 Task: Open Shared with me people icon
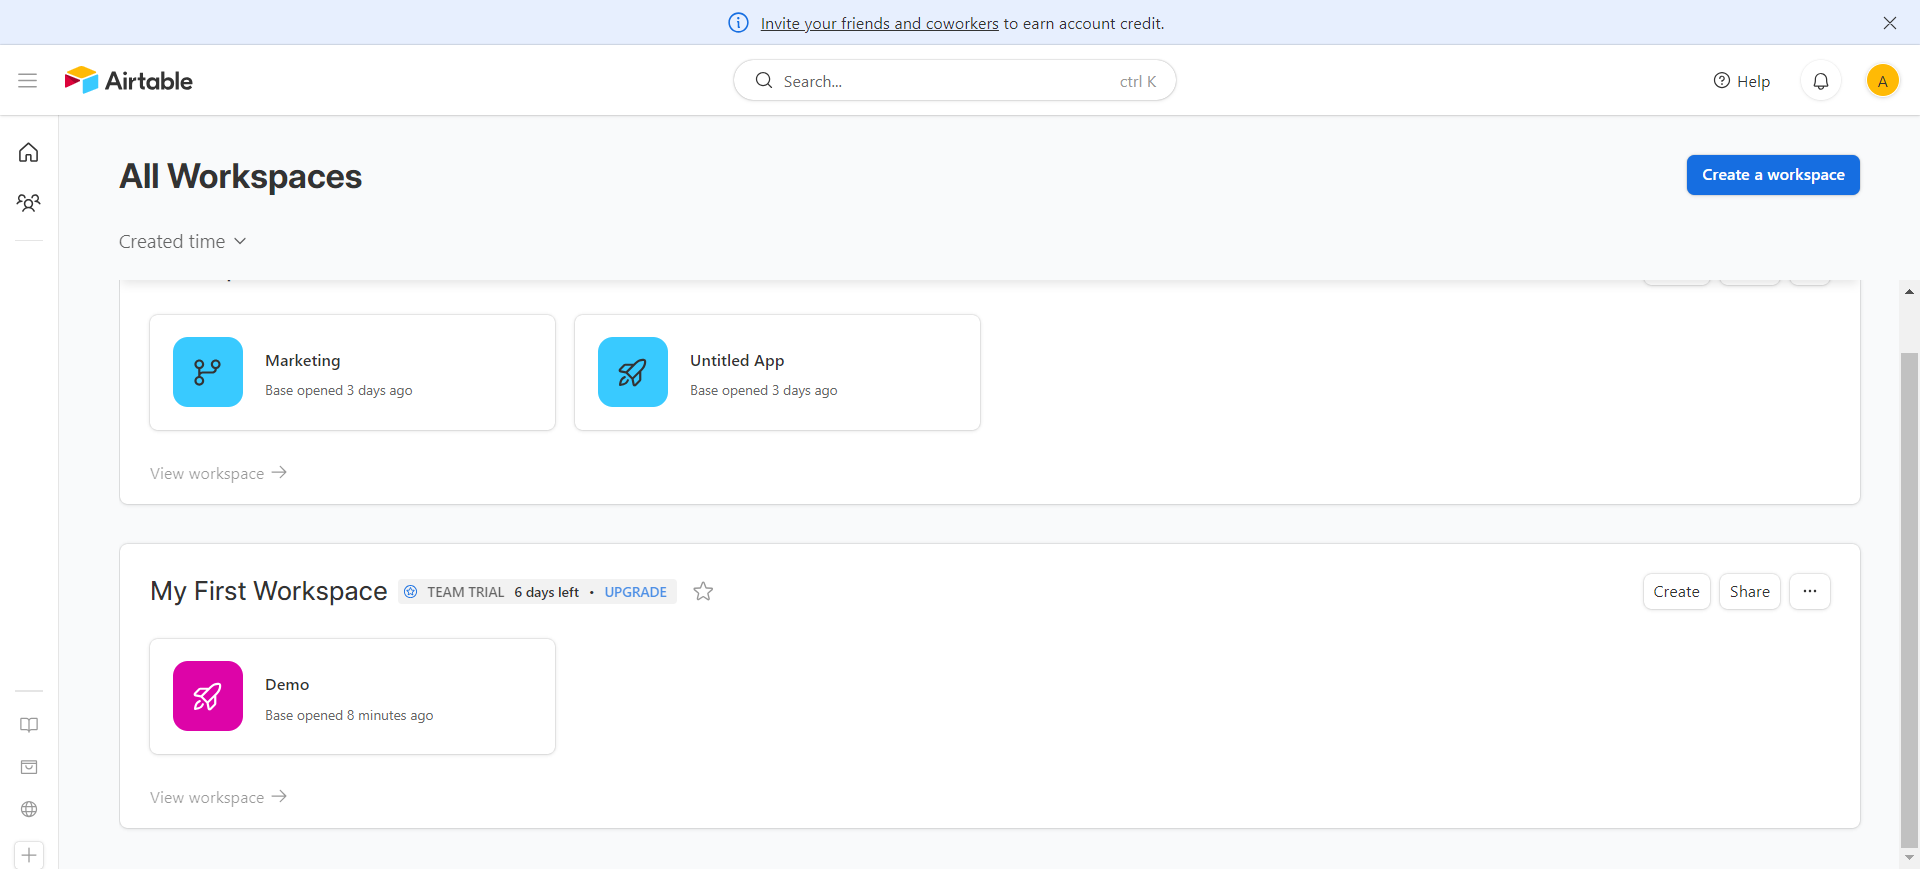click(29, 203)
